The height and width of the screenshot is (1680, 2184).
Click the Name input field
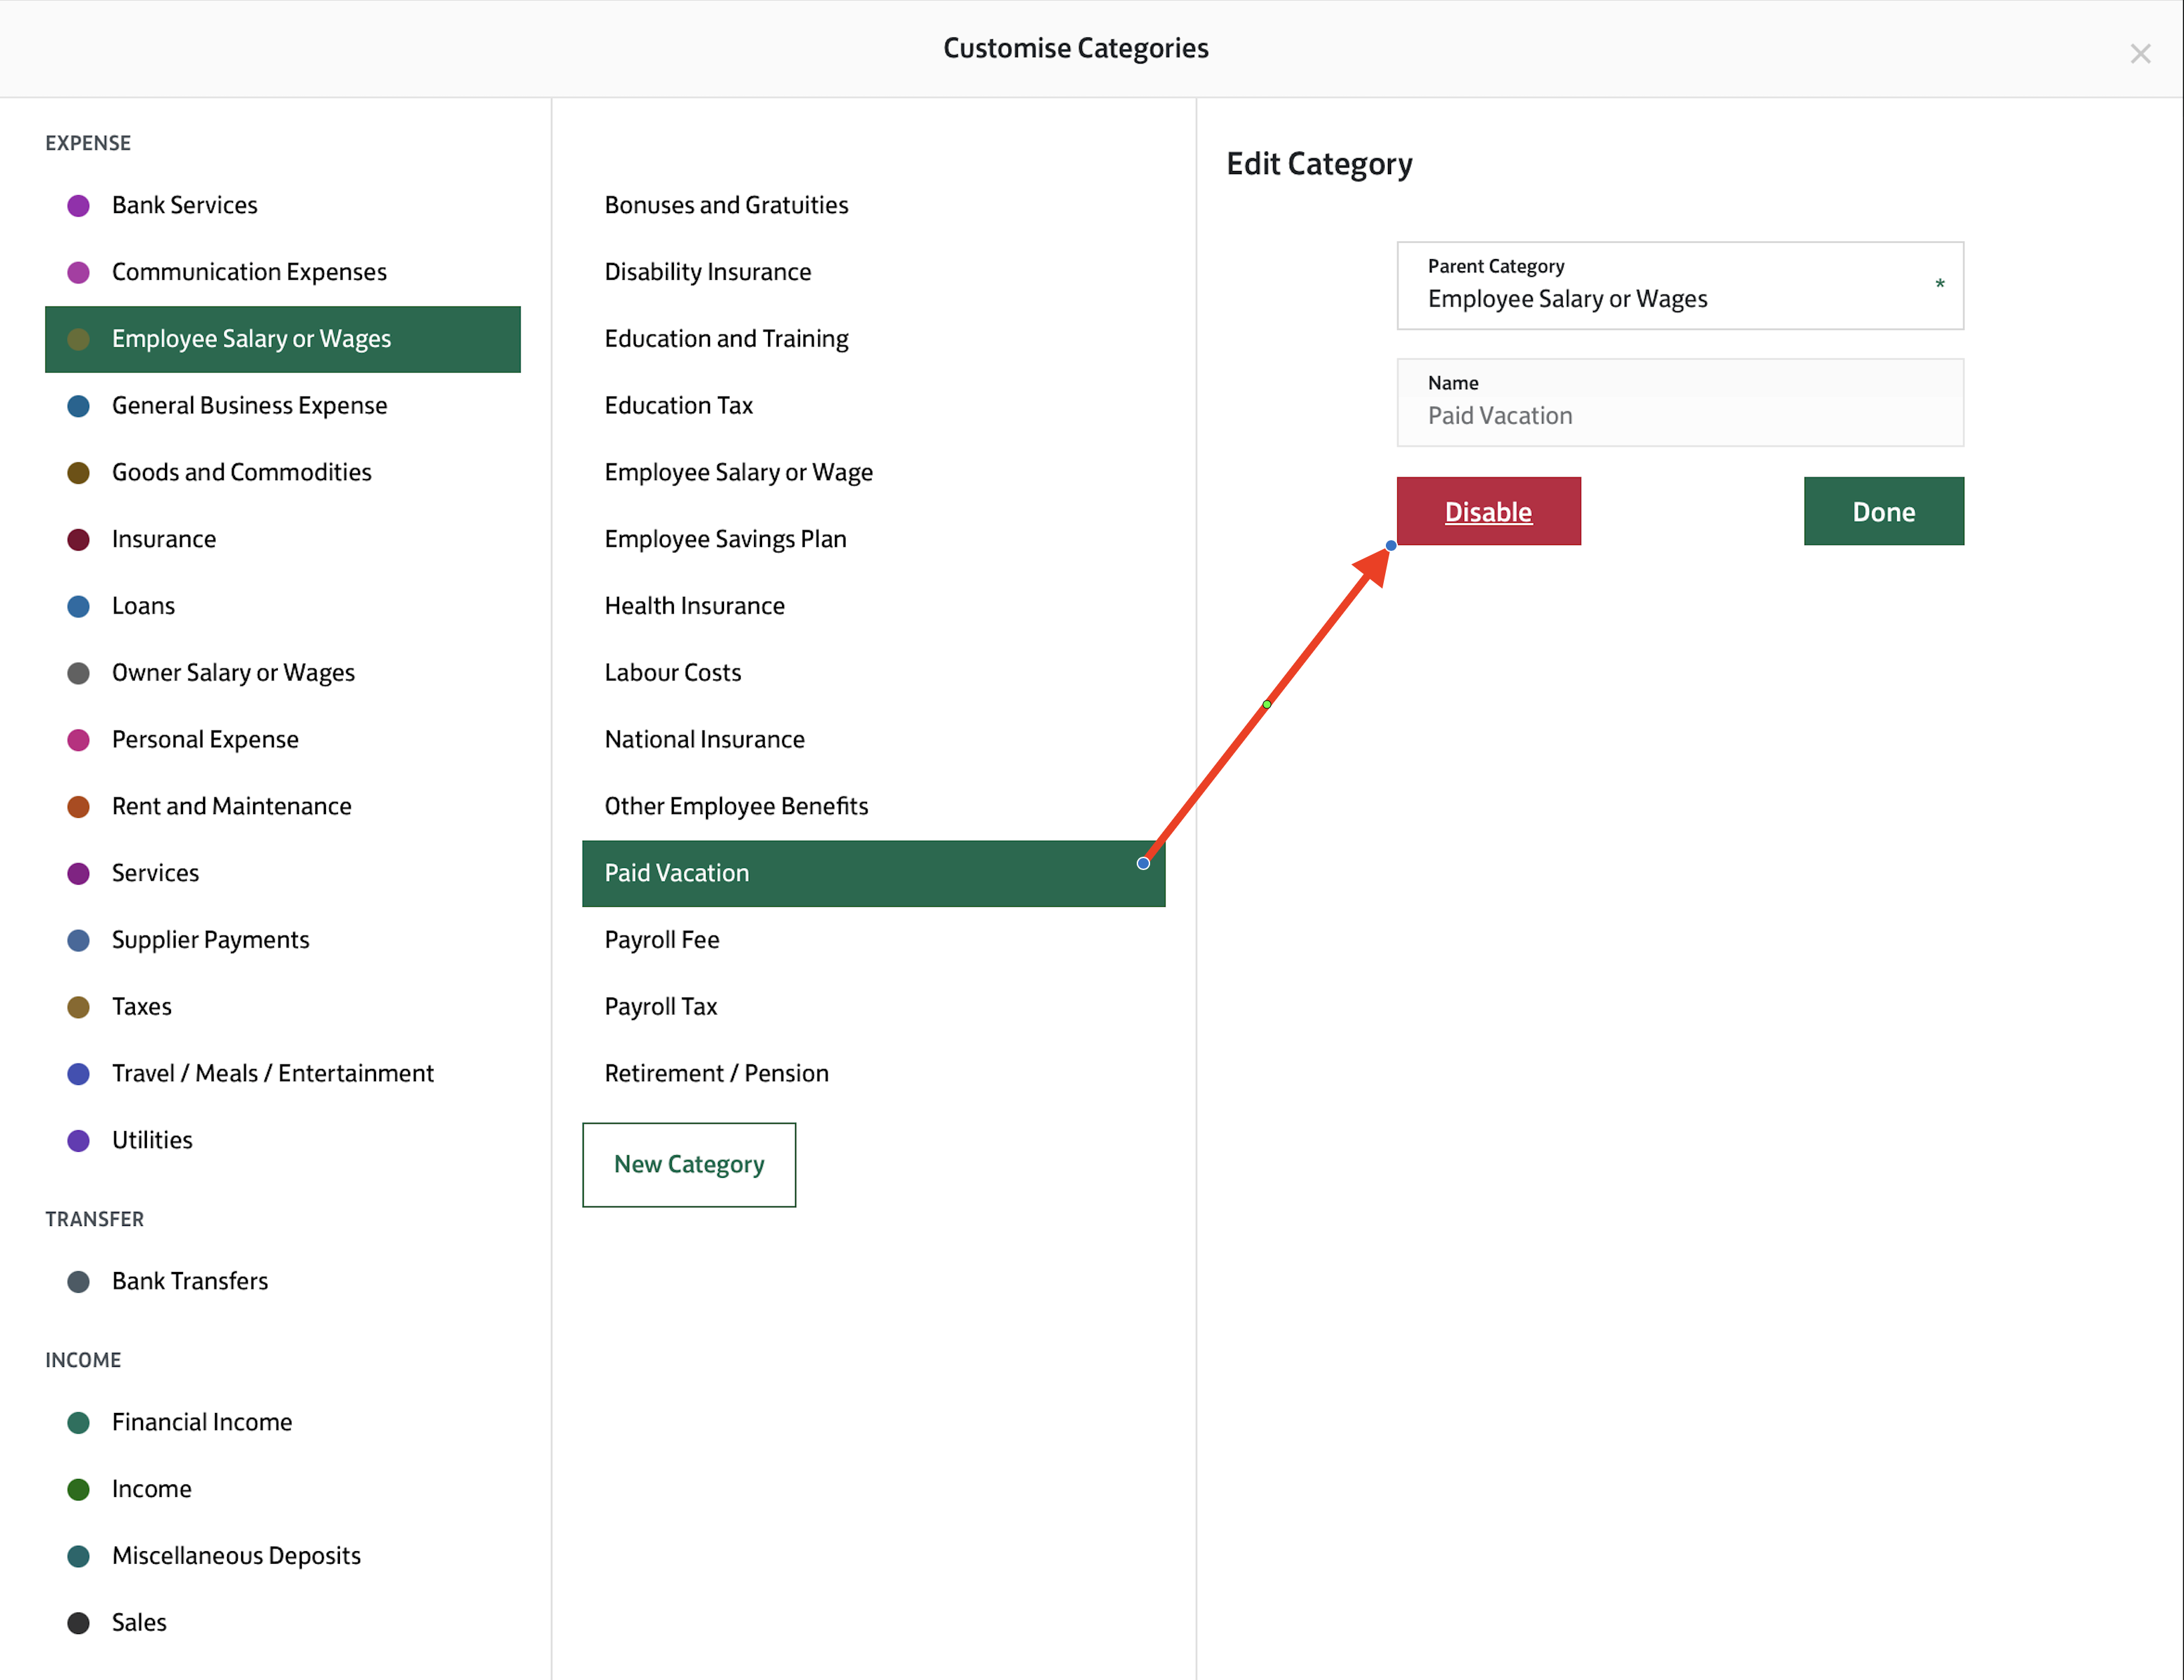1680,403
